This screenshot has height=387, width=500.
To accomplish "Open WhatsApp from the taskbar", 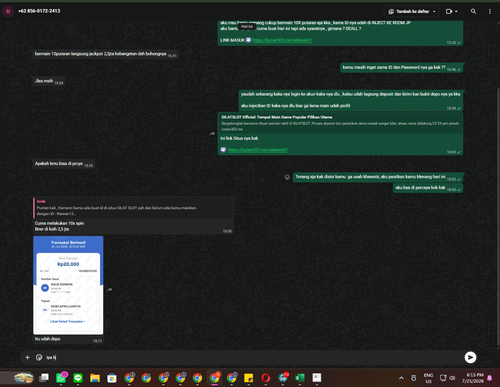I will tap(61, 378).
